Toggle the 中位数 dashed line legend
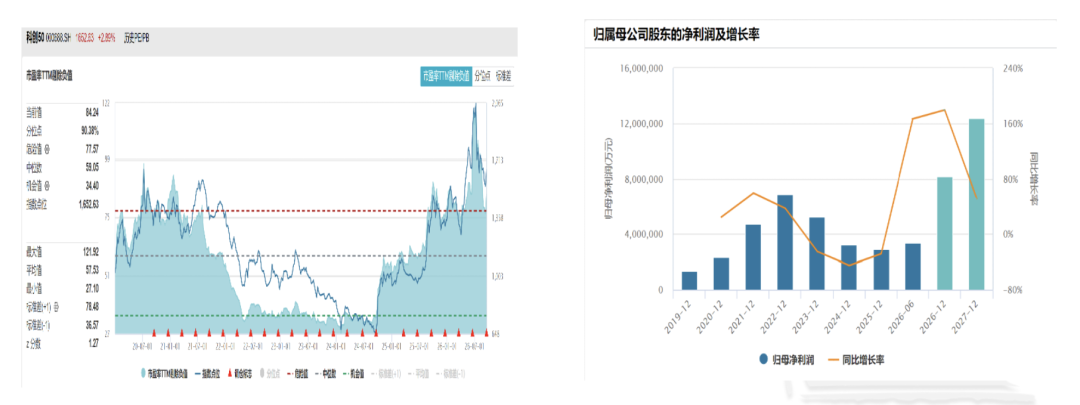The height and width of the screenshot is (405, 1080). [325, 373]
